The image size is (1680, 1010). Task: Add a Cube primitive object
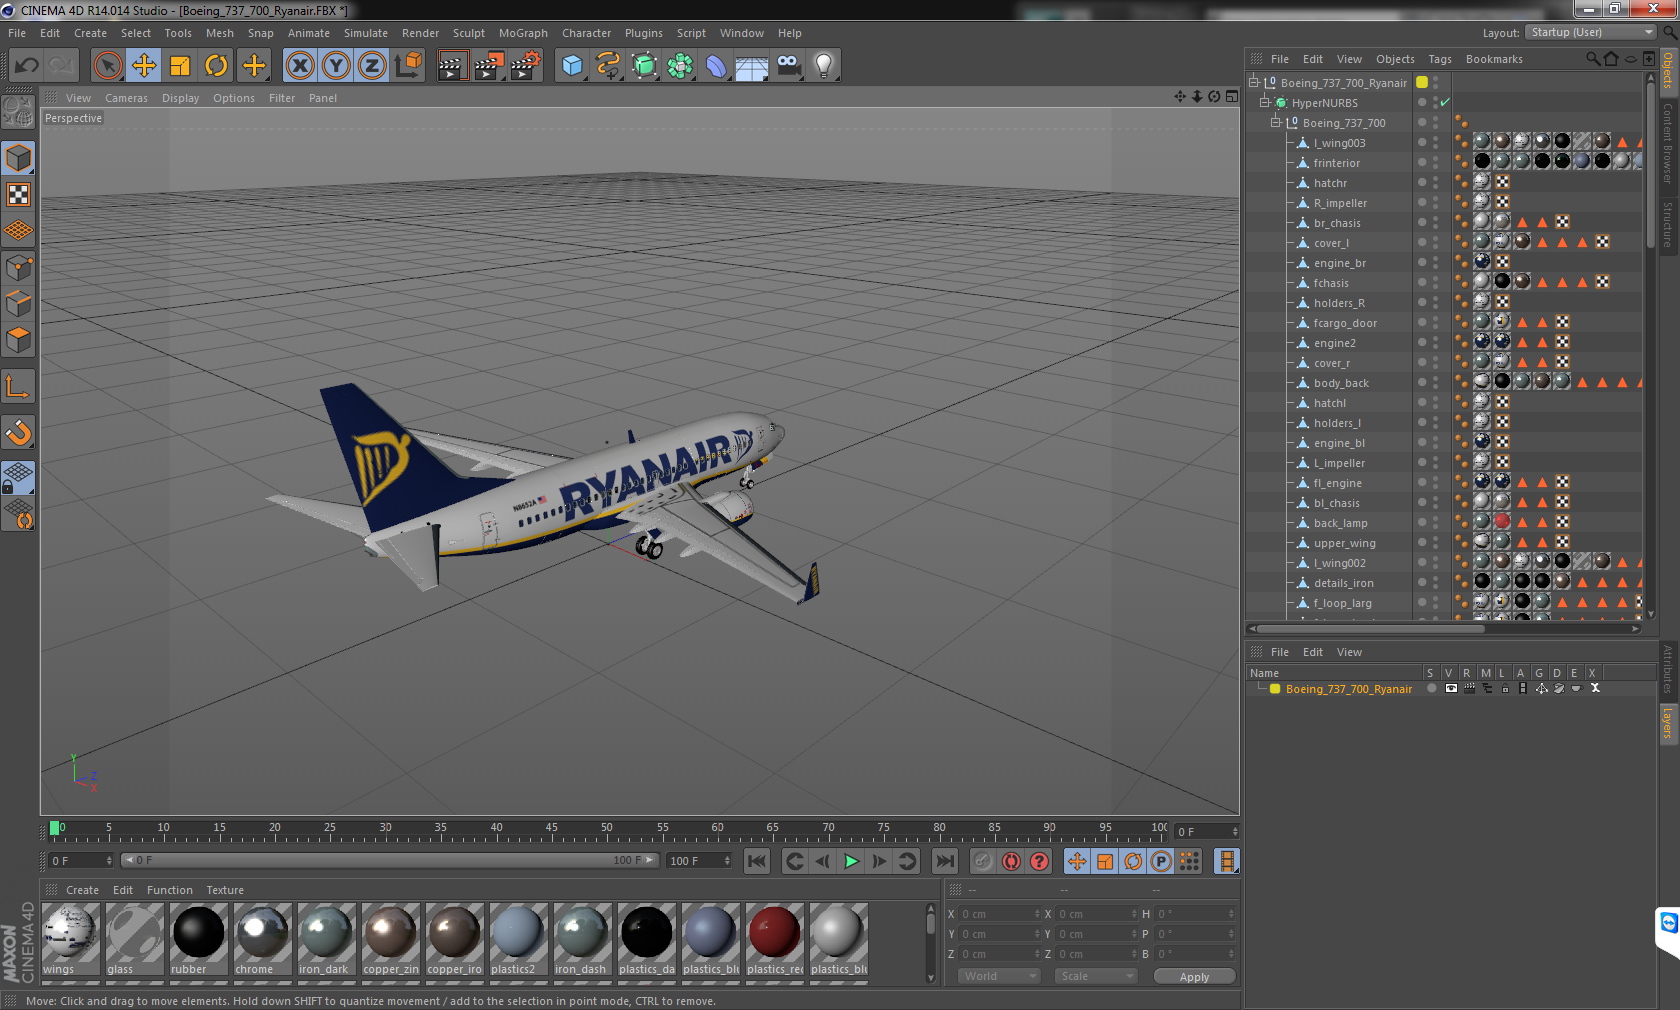click(x=572, y=66)
